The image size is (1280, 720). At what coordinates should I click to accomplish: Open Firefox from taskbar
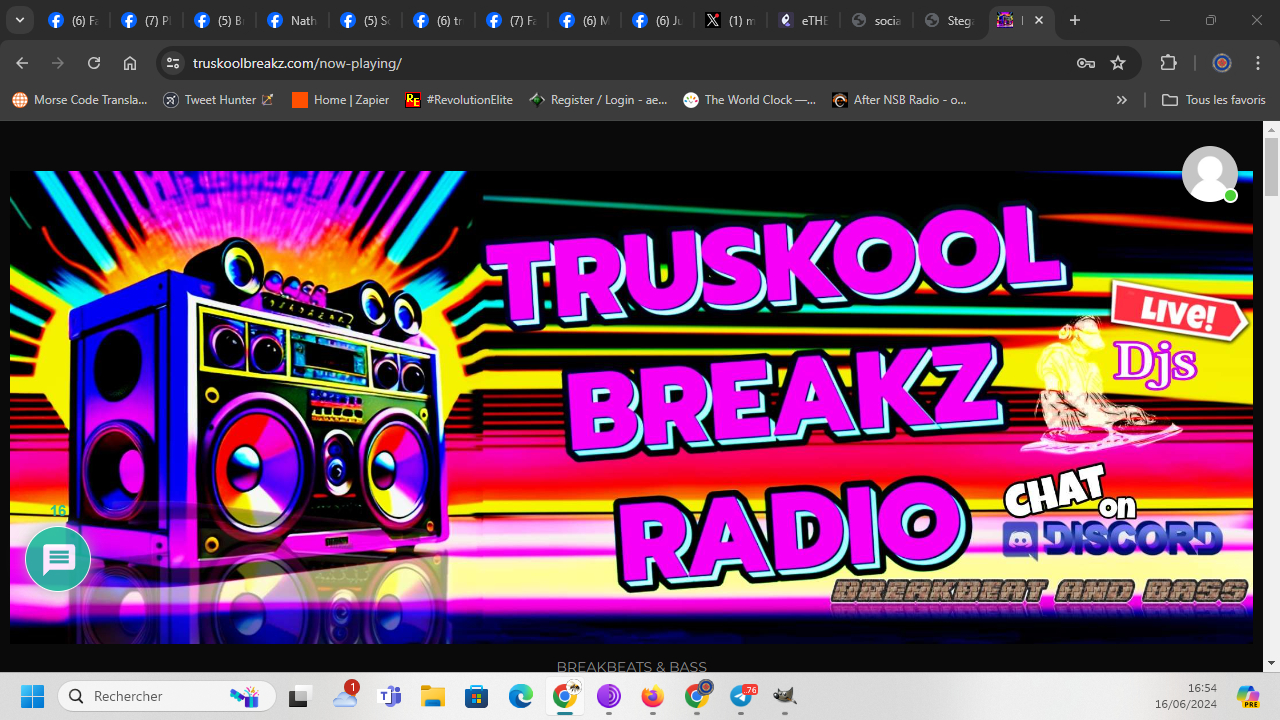(x=653, y=696)
